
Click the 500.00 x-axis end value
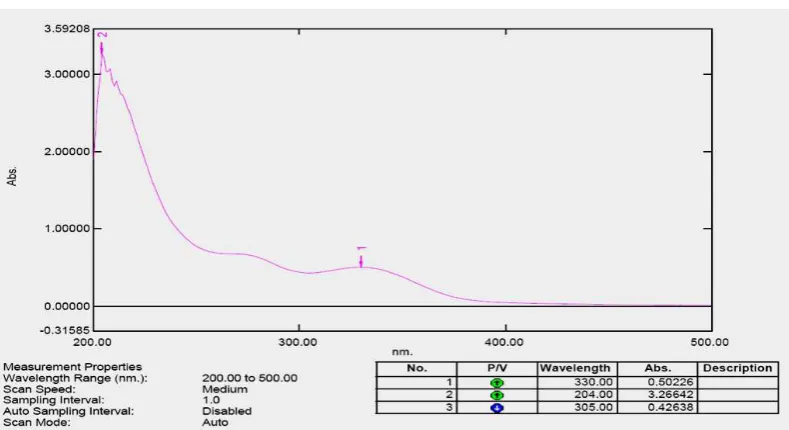[x=709, y=342]
